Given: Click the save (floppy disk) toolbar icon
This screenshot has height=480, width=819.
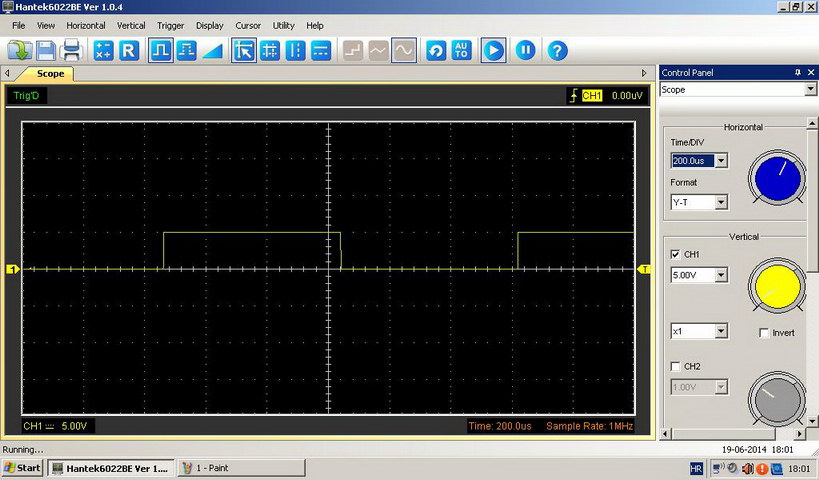Looking at the screenshot, I should 47,50.
